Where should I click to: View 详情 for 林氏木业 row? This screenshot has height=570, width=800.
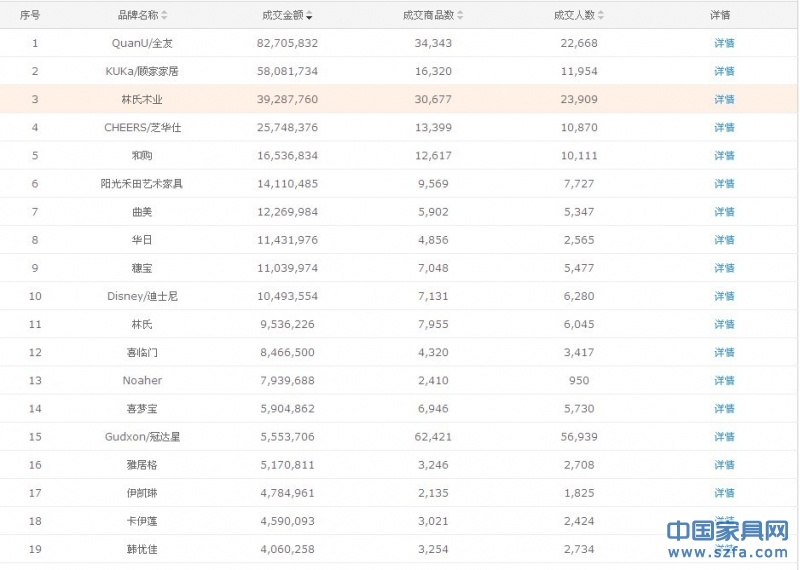[724, 99]
